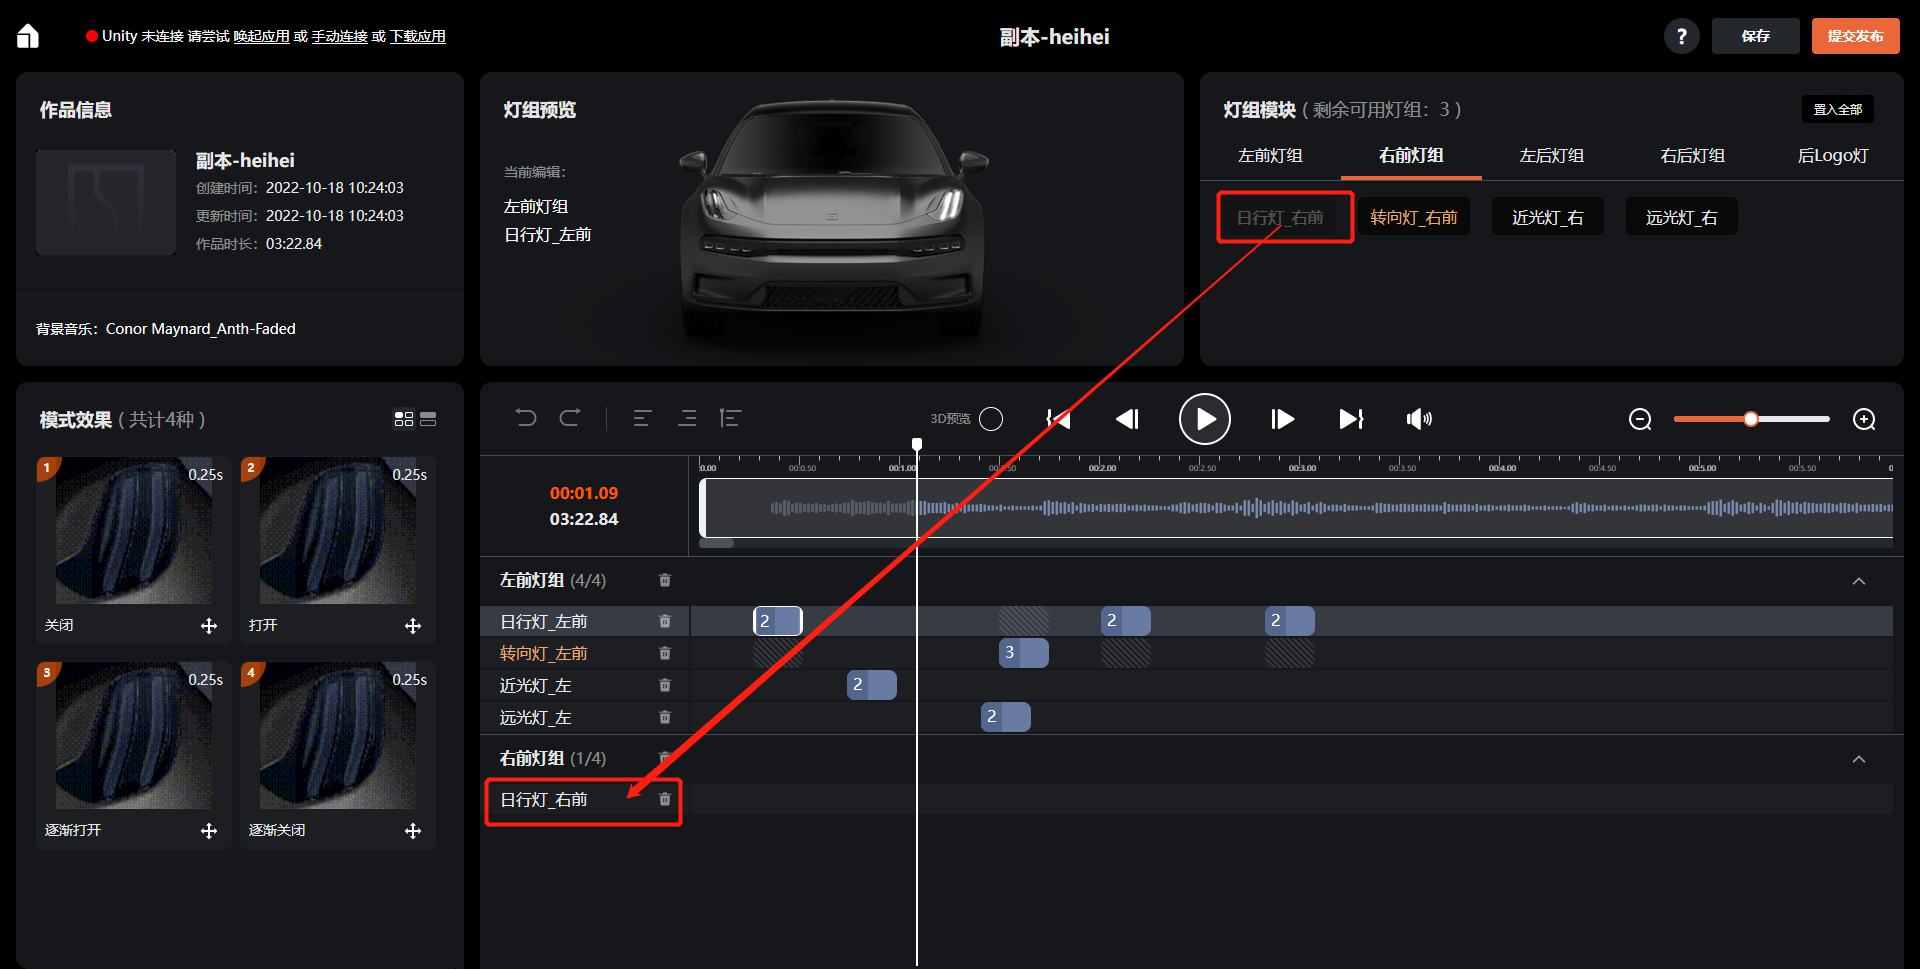Select the block on 近光灯_左 track
Viewport: 1920px width, 969px height.
872,685
